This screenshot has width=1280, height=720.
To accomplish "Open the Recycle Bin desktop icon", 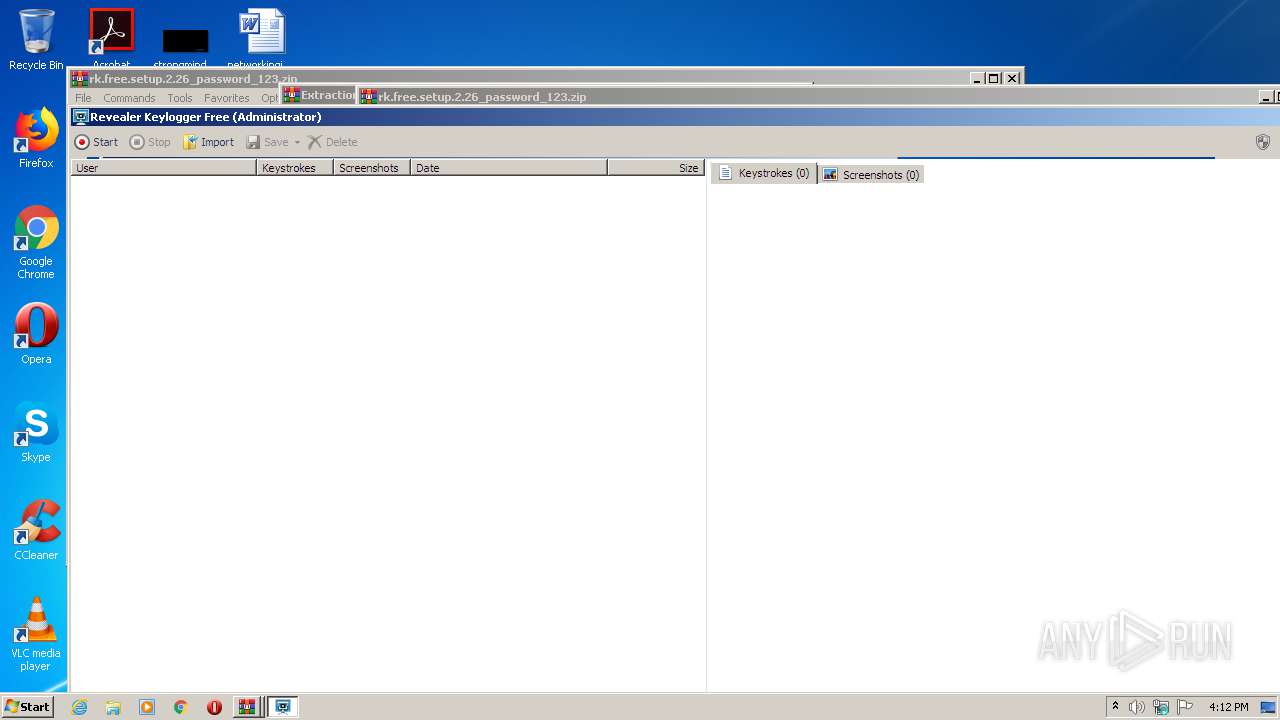I will coord(36,39).
